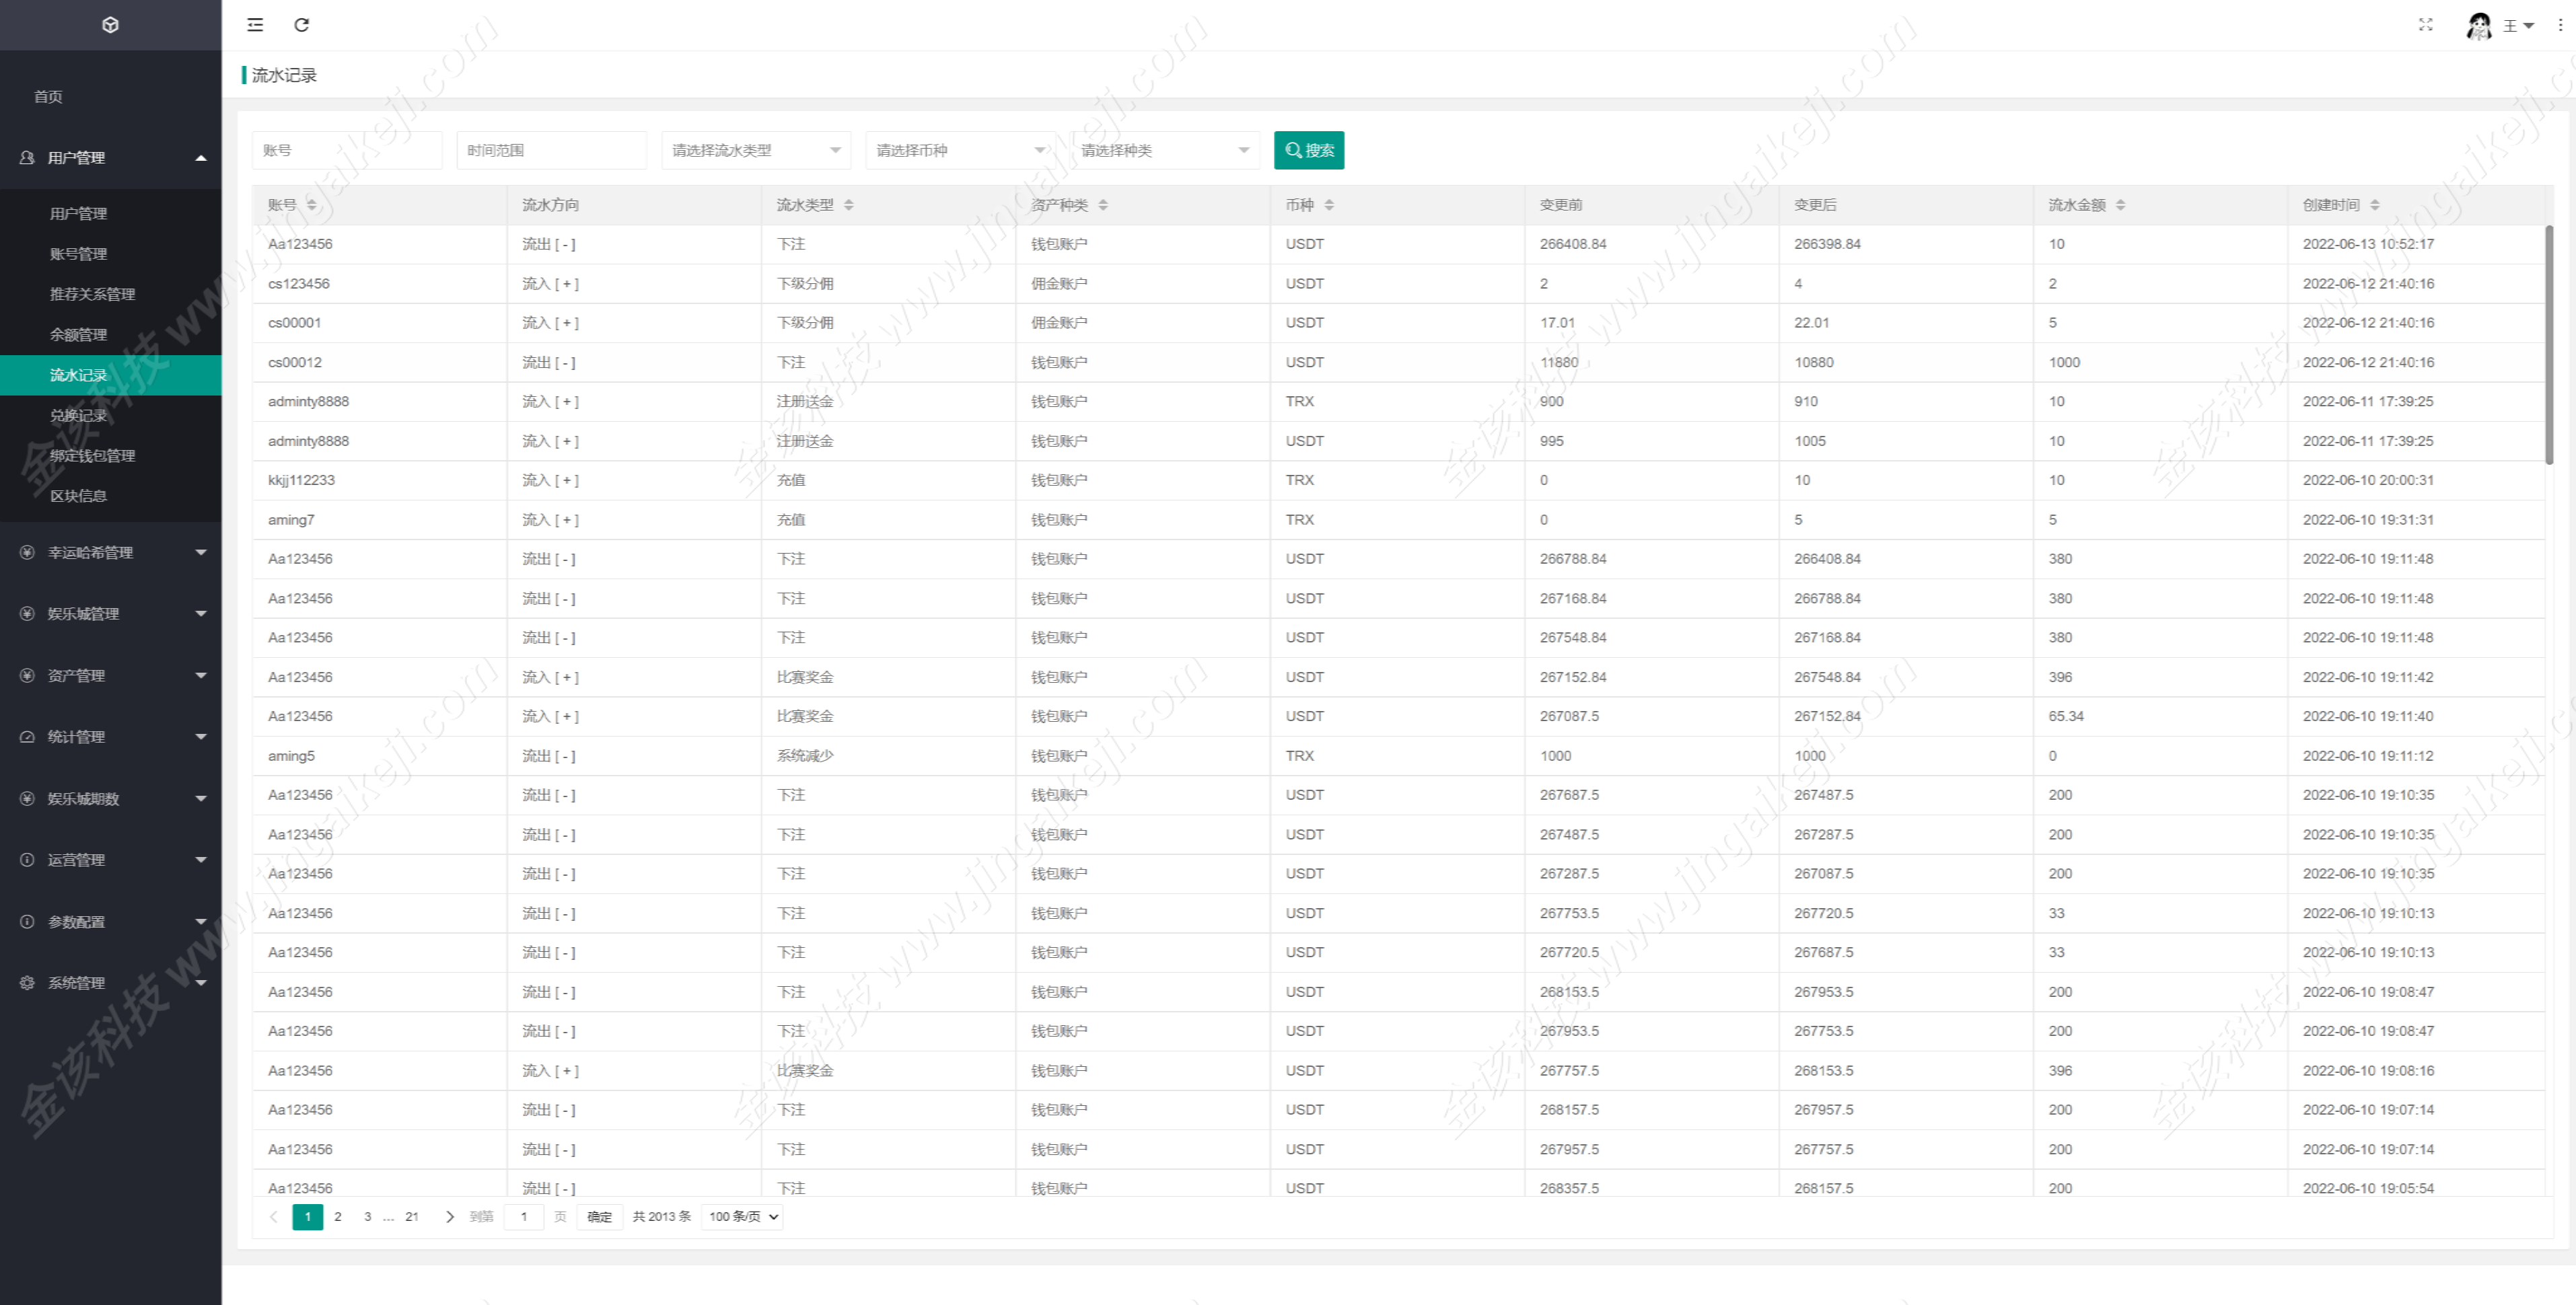Open the 王 user account dropdown
Screen dimensions: 2576x1305
point(2519,26)
